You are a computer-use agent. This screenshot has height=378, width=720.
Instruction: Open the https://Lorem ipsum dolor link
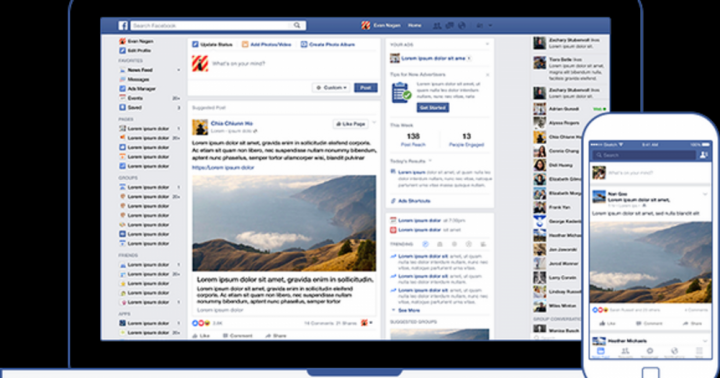(223, 167)
